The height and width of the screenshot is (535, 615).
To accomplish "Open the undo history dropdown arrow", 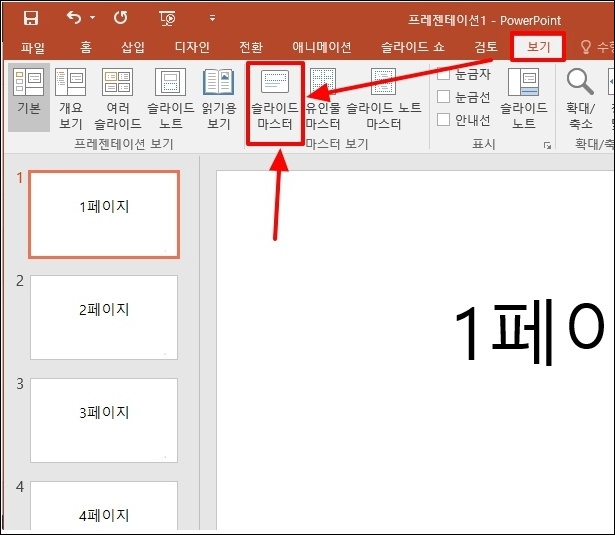I will point(93,18).
